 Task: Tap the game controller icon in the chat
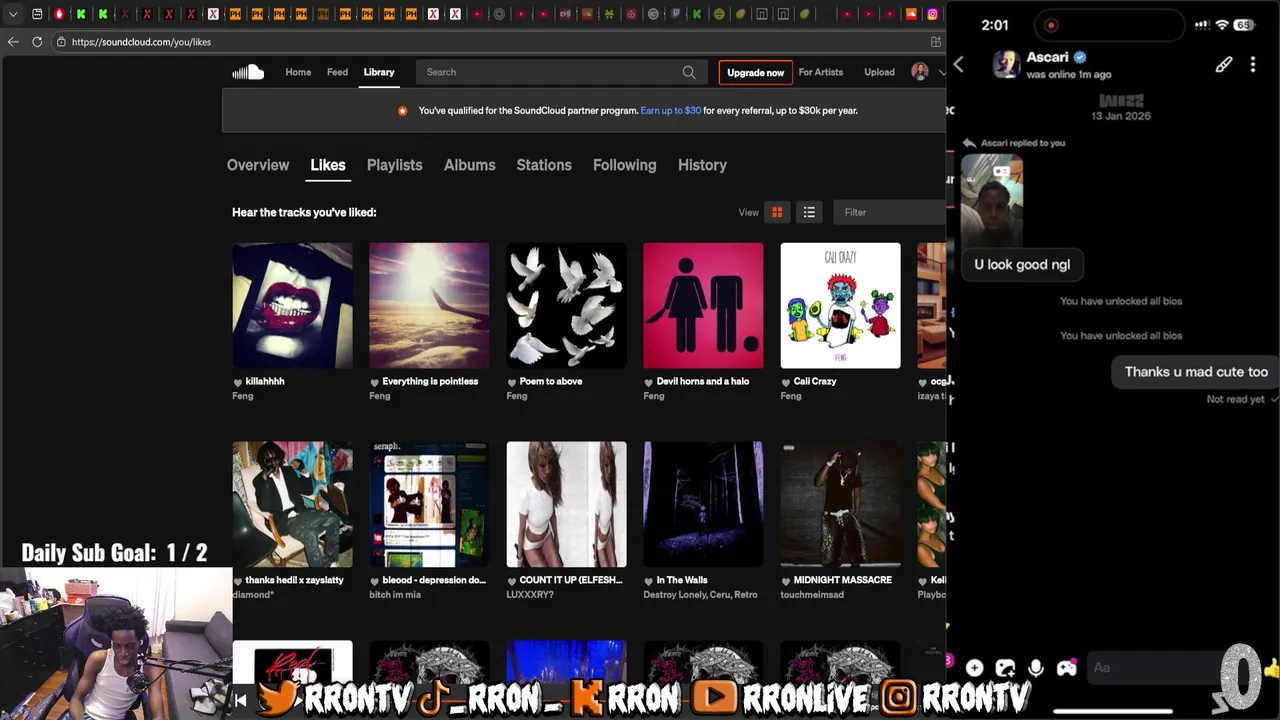coord(1067,668)
